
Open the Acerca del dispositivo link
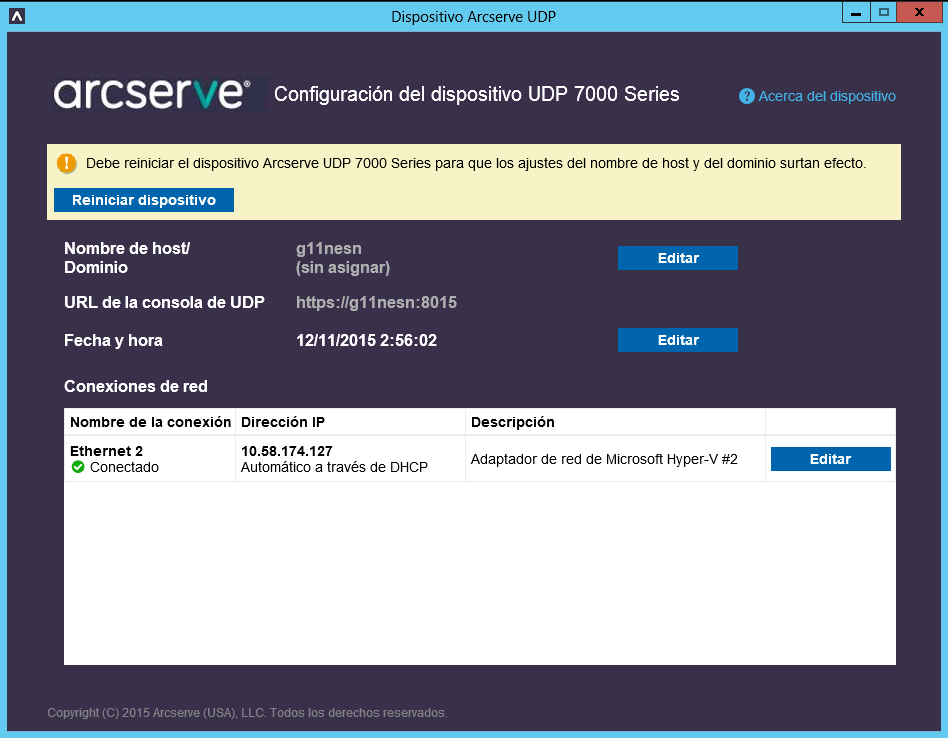pyautogui.click(x=826, y=96)
